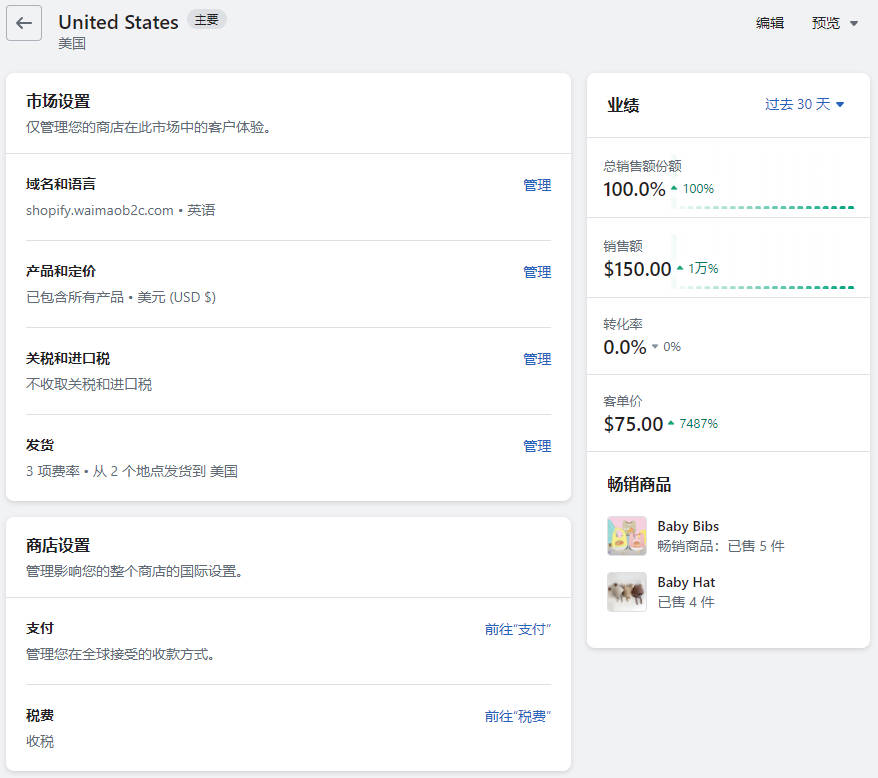Viewport: 878px width, 778px height.
Task: Click the Baby Hat product name
Action: 686,583
